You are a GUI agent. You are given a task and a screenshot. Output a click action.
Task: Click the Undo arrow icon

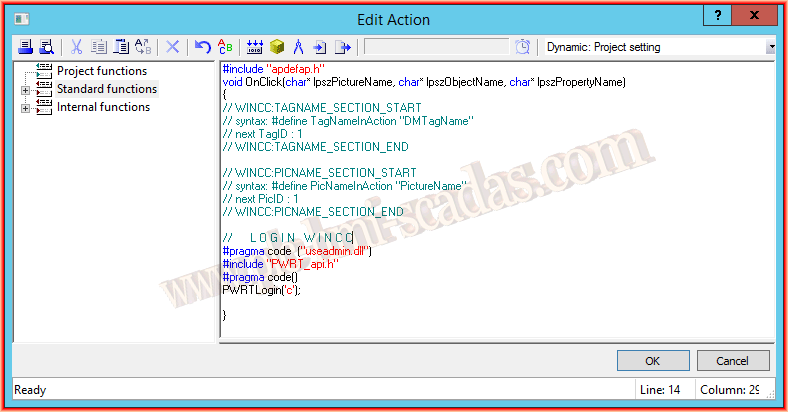pos(203,47)
